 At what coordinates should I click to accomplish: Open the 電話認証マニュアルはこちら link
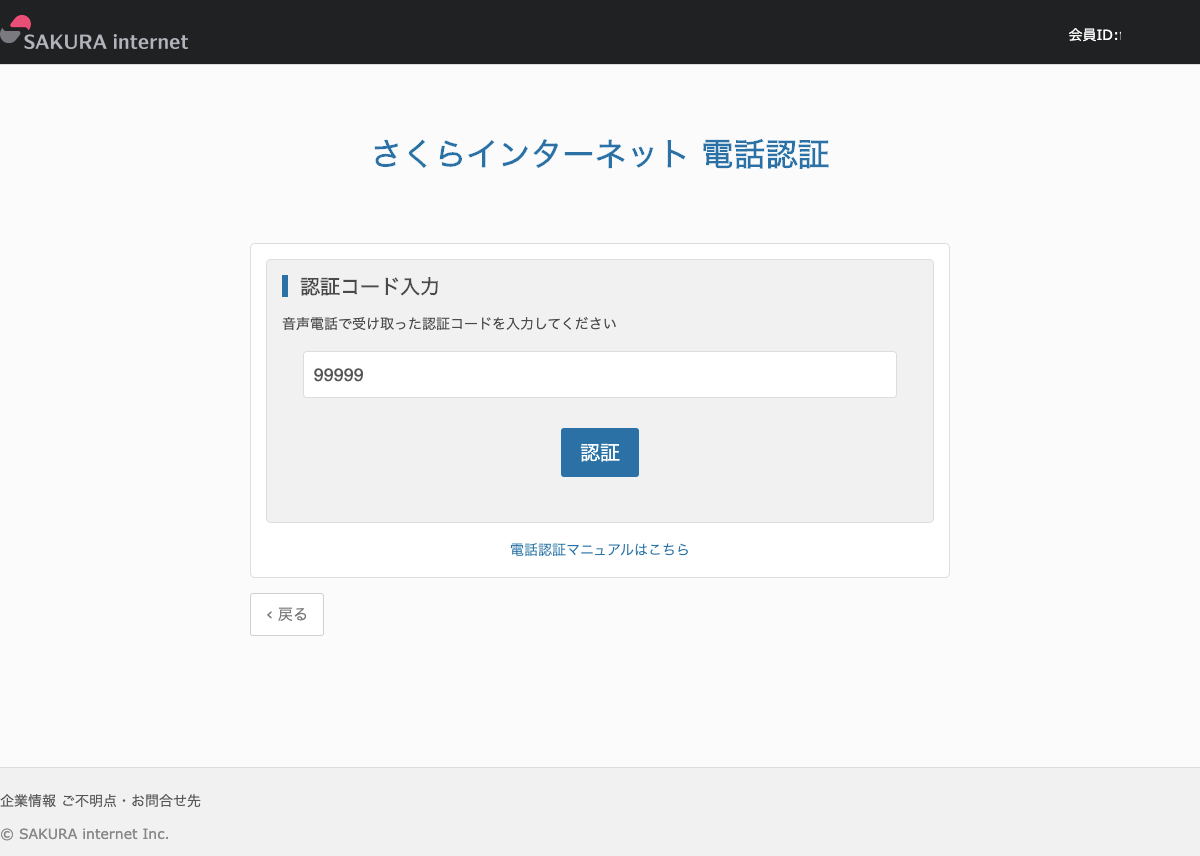[599, 550]
